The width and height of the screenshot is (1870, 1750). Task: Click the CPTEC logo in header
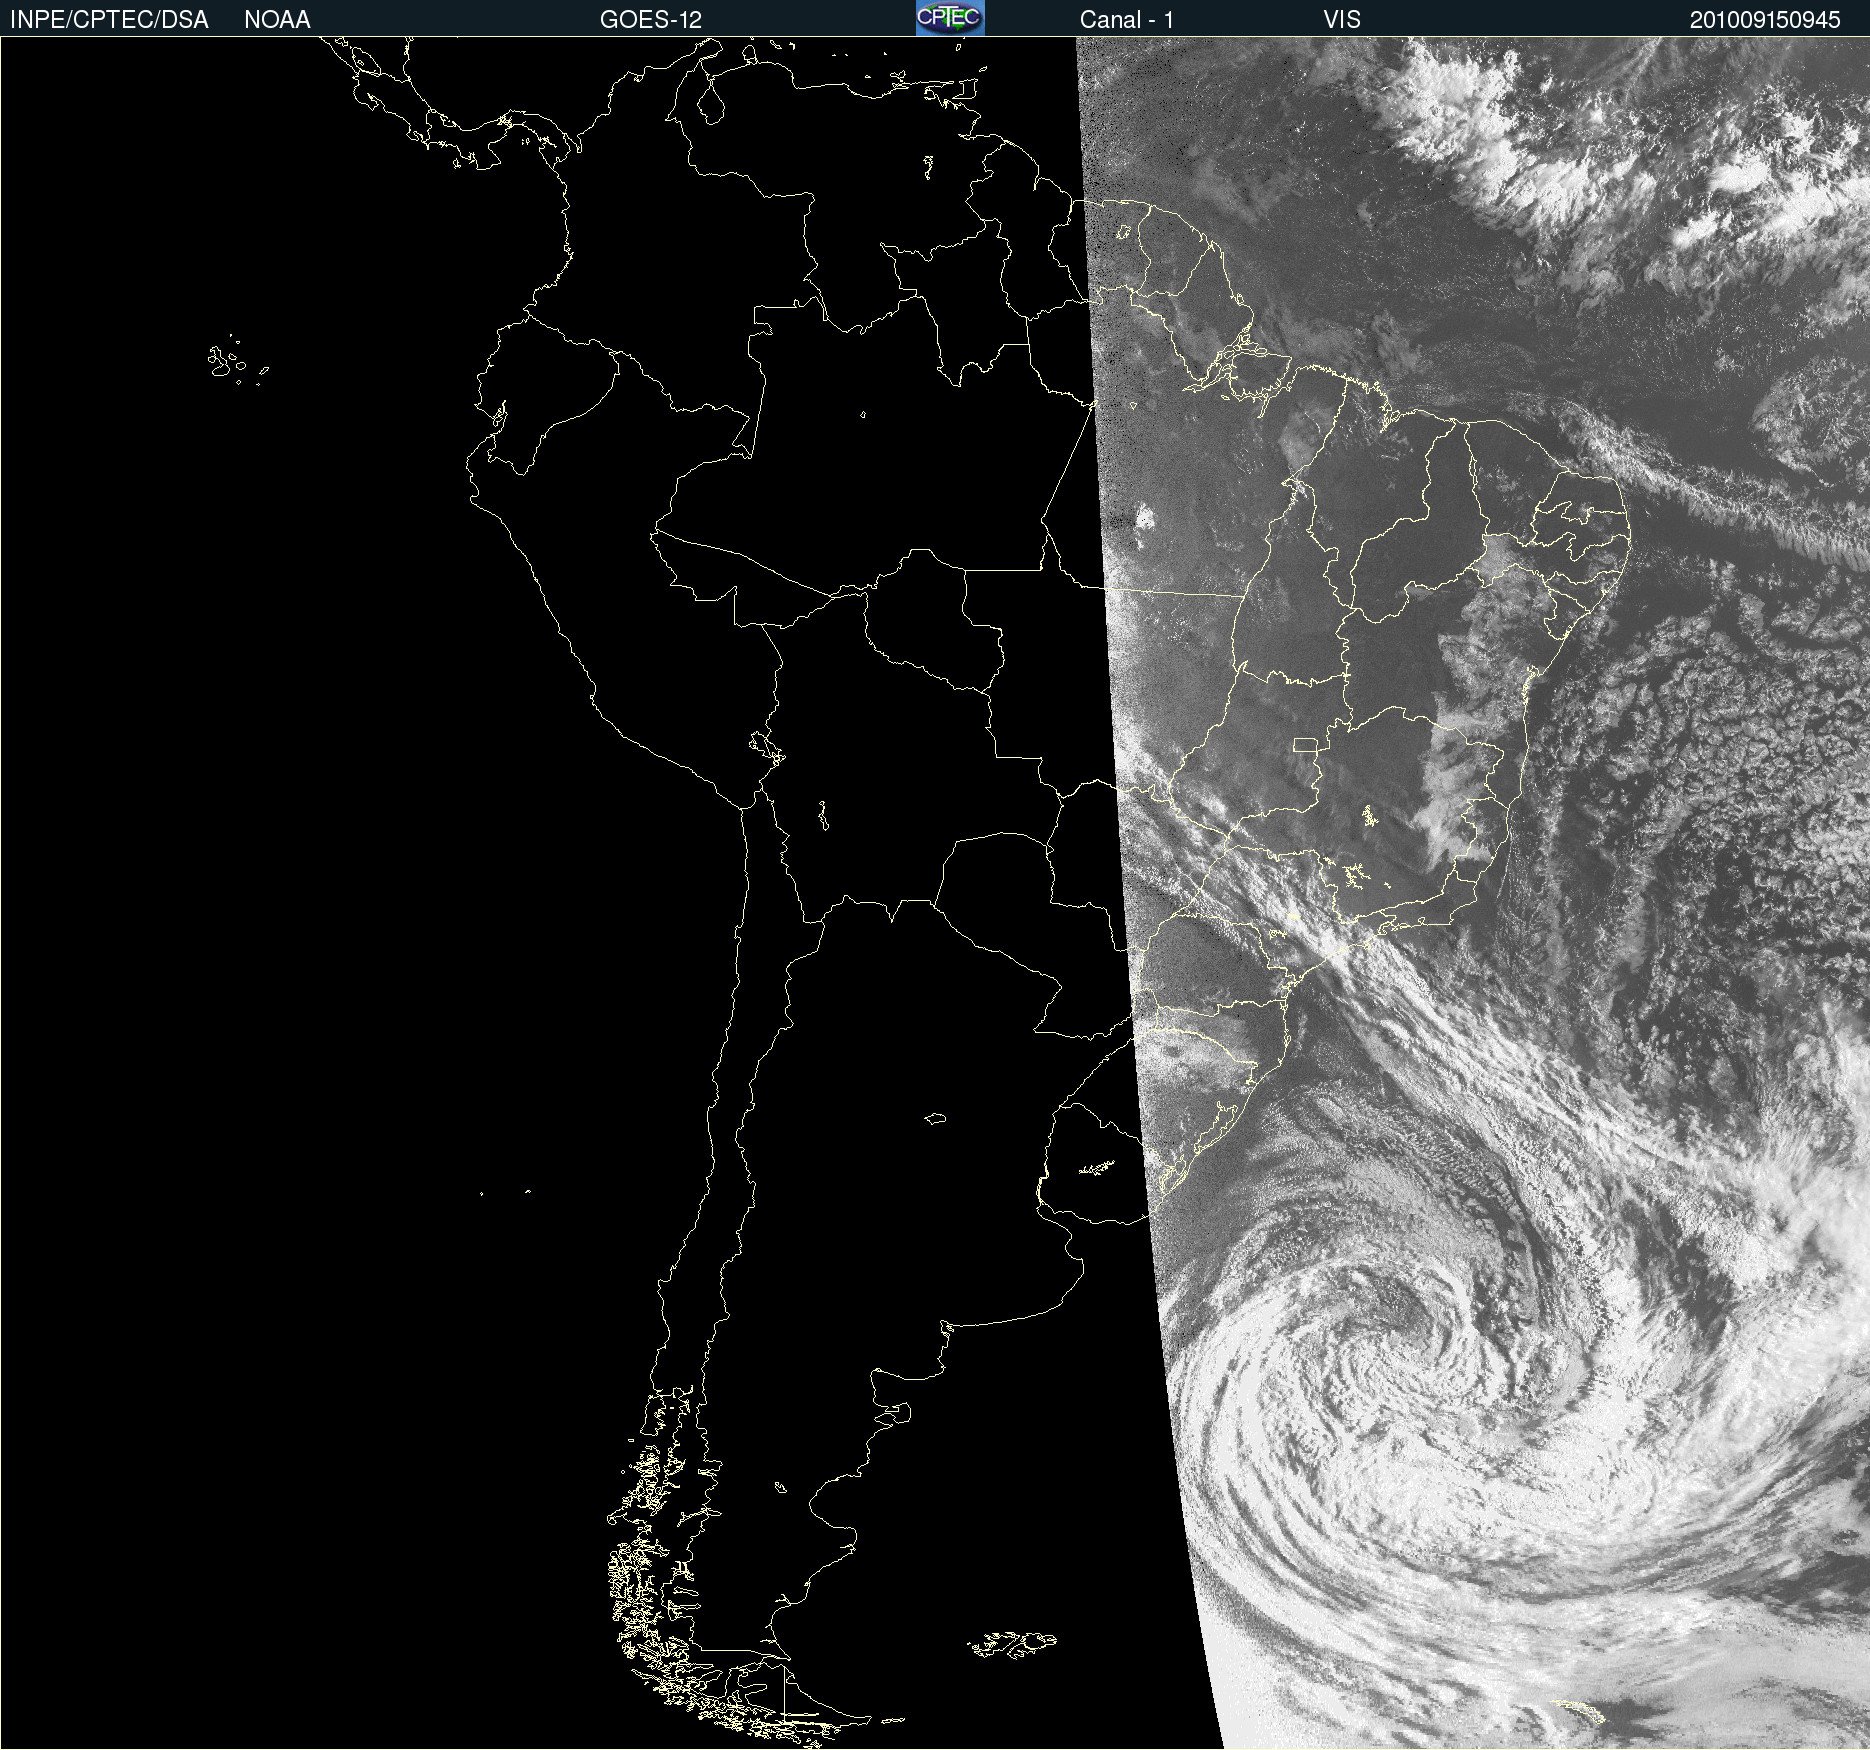pos(950,18)
